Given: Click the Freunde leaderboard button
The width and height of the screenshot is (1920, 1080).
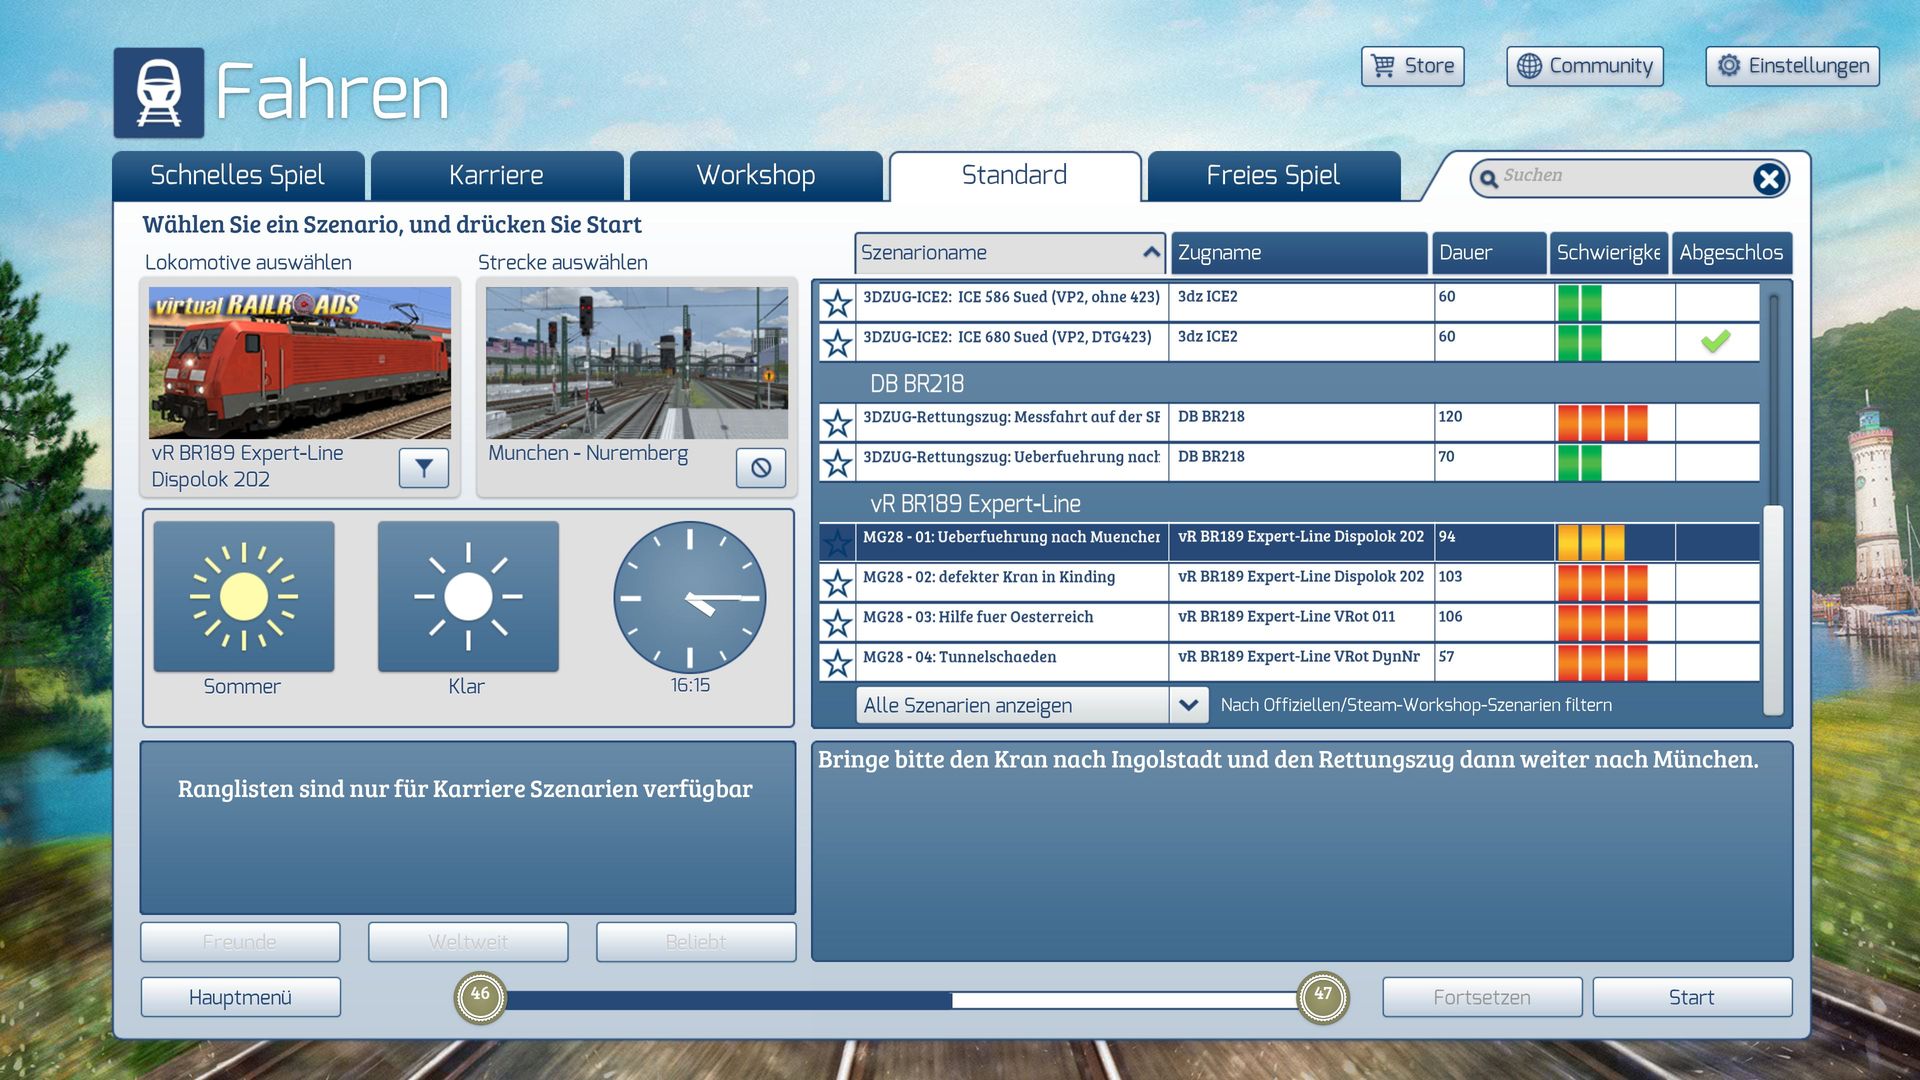Looking at the screenshot, I should (x=240, y=942).
